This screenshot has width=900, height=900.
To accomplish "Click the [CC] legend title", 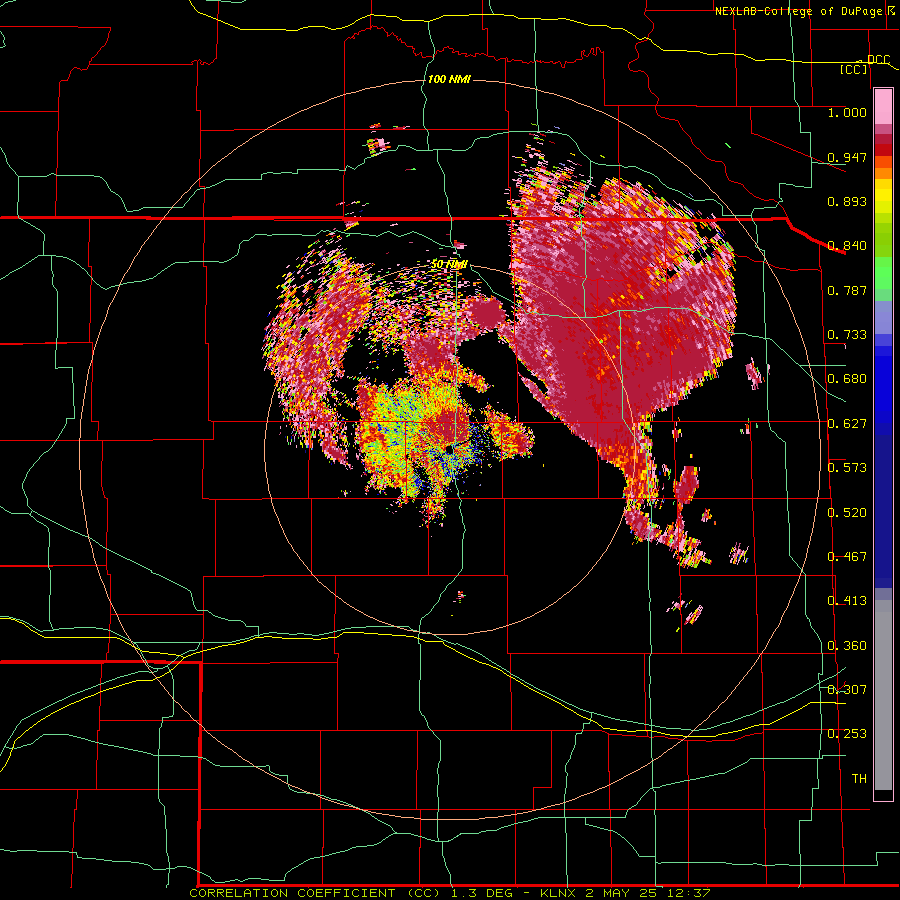I will (x=854, y=69).
